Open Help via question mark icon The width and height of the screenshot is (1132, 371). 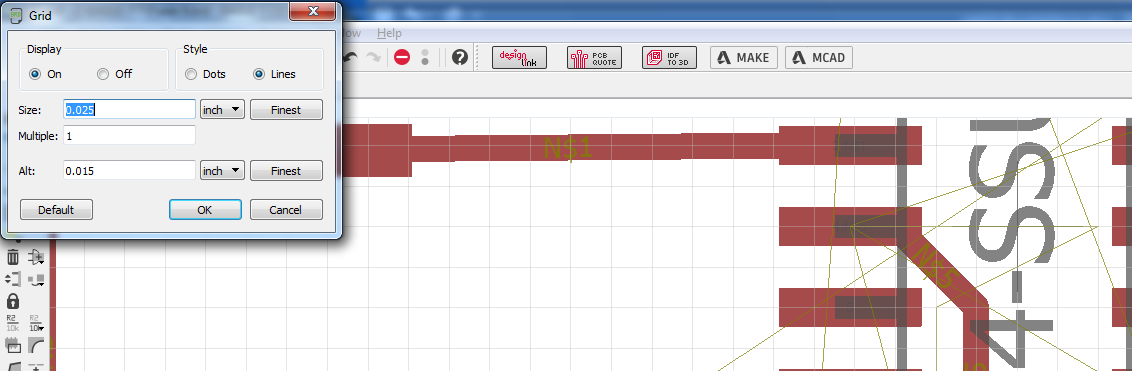460,58
